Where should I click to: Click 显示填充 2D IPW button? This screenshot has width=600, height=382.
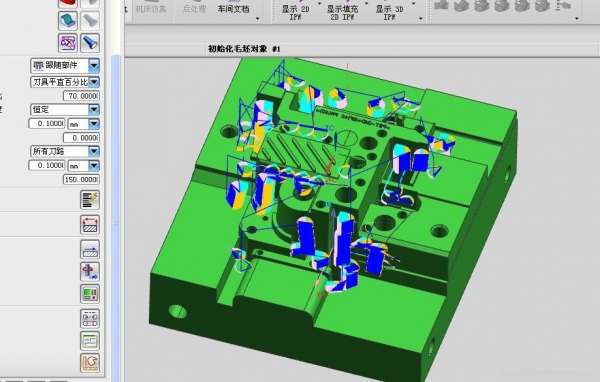[x=342, y=12]
